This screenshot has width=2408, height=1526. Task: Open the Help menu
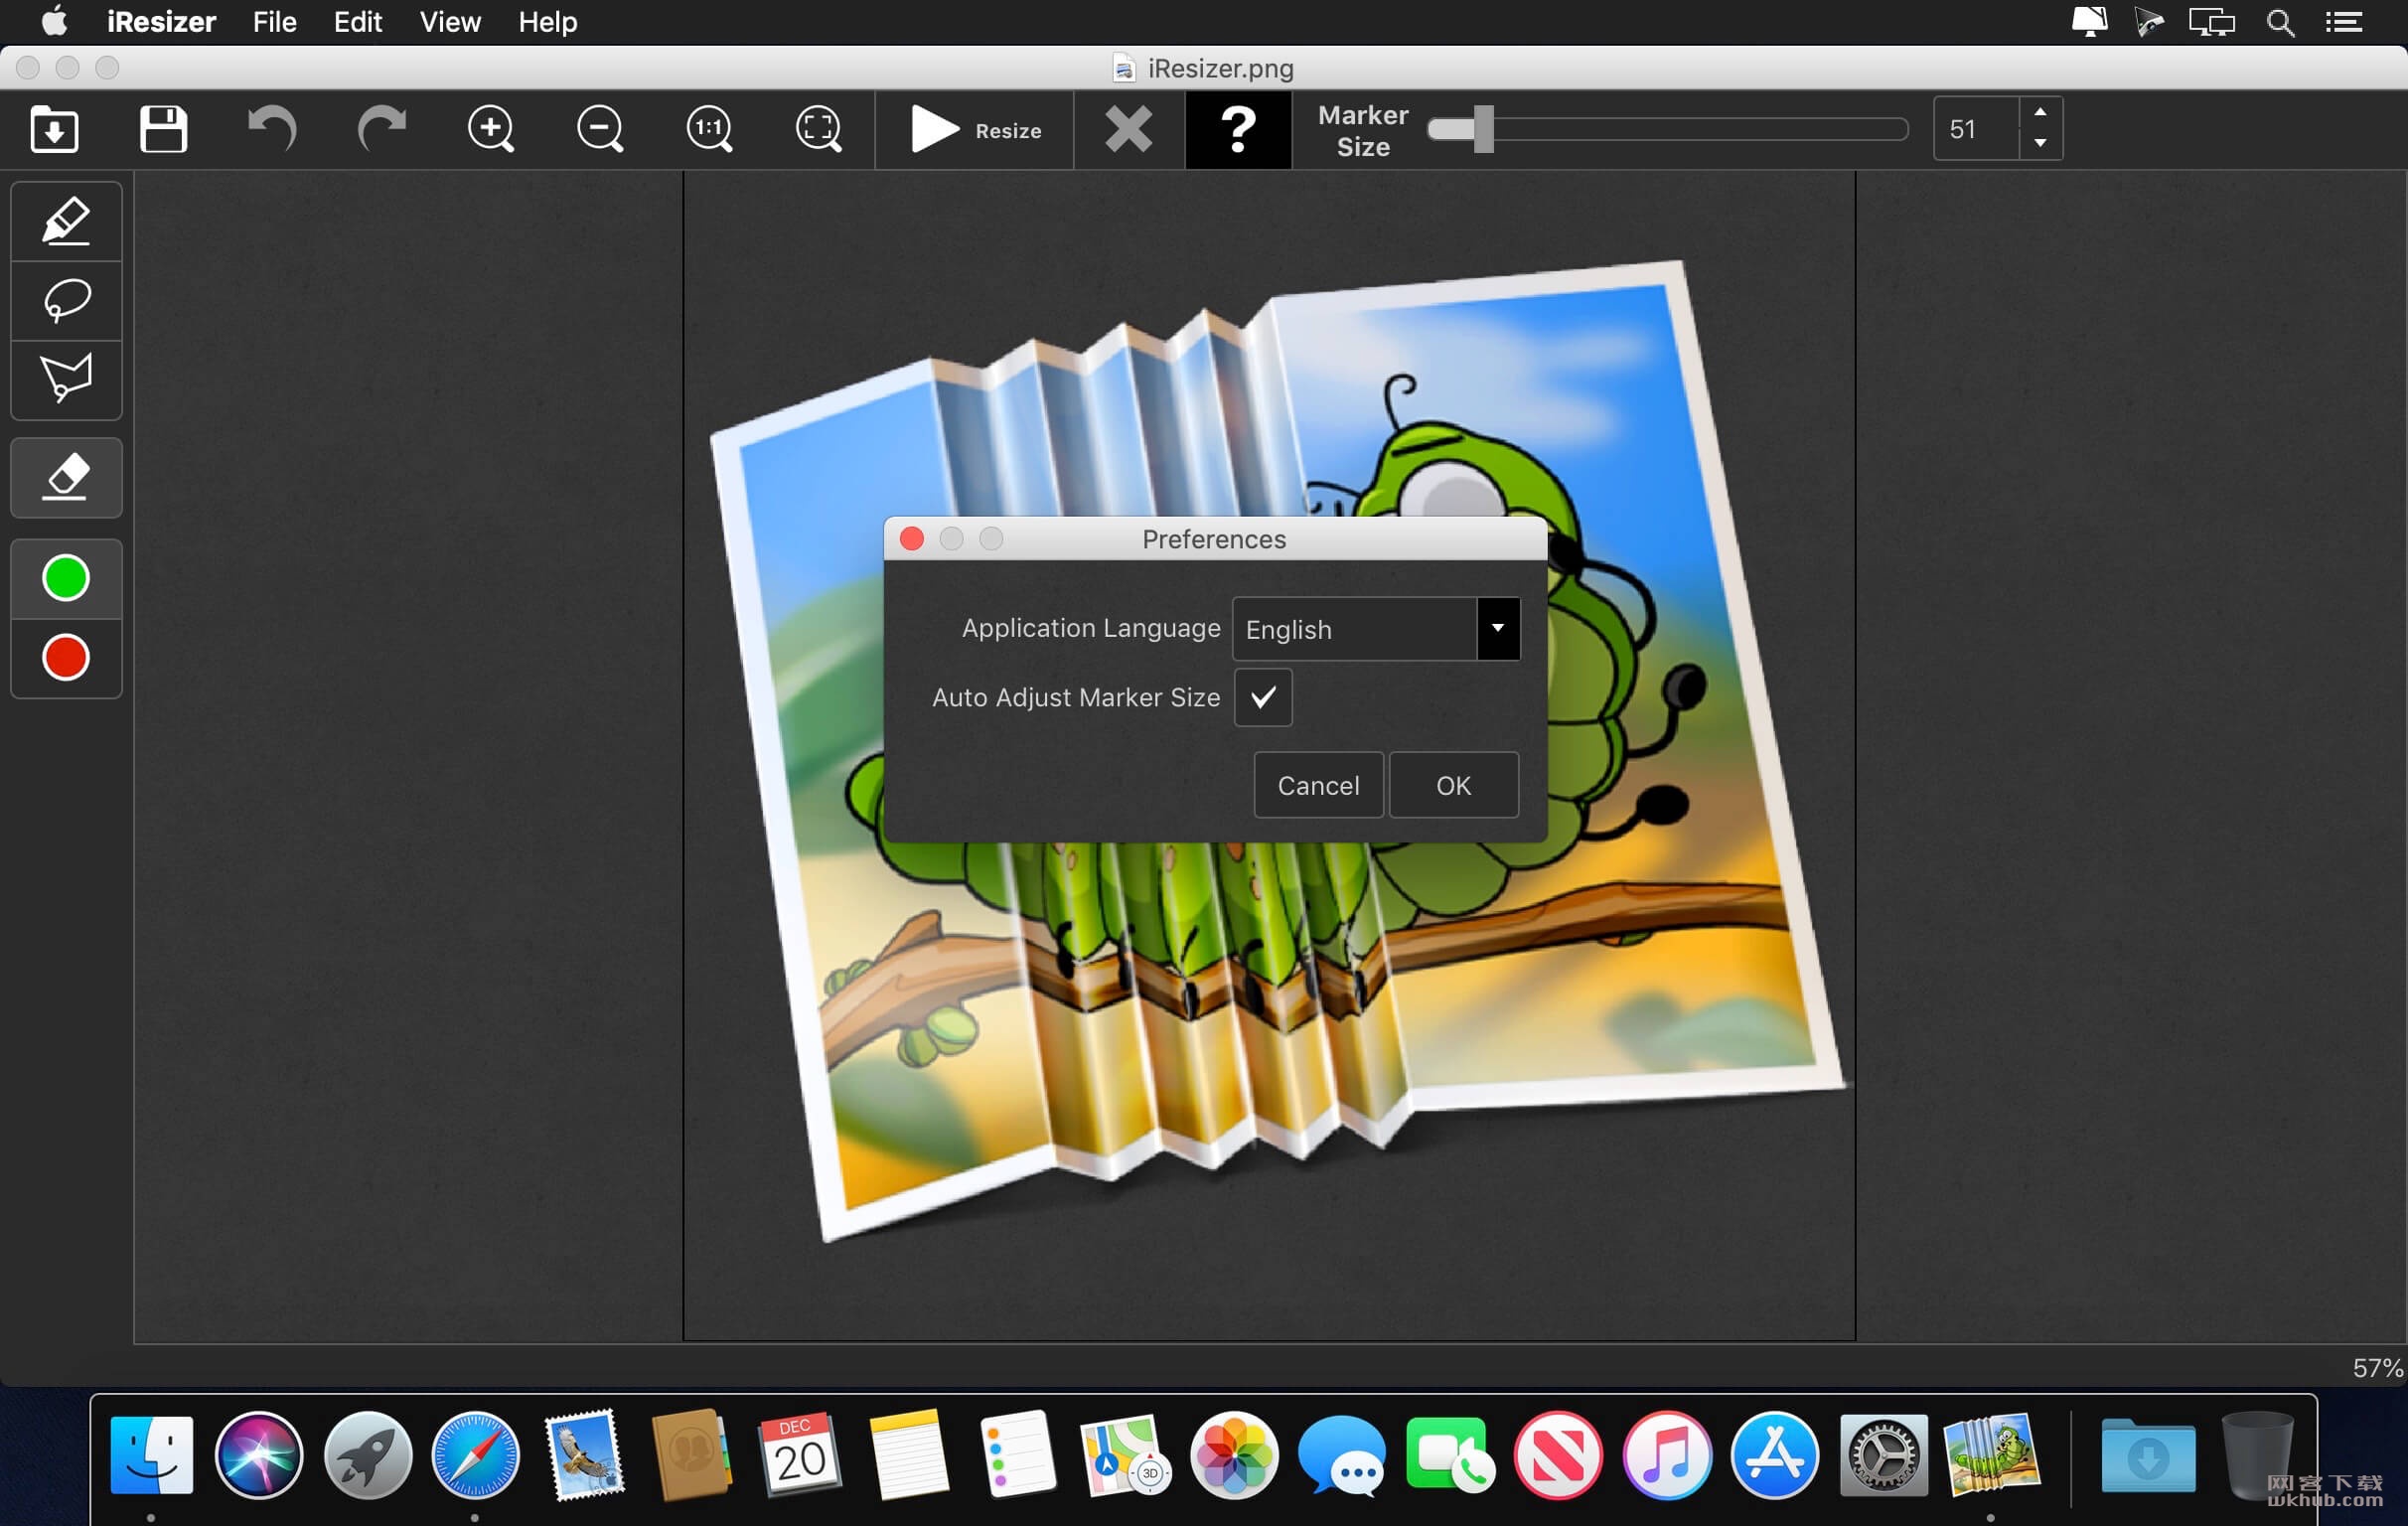point(547,22)
